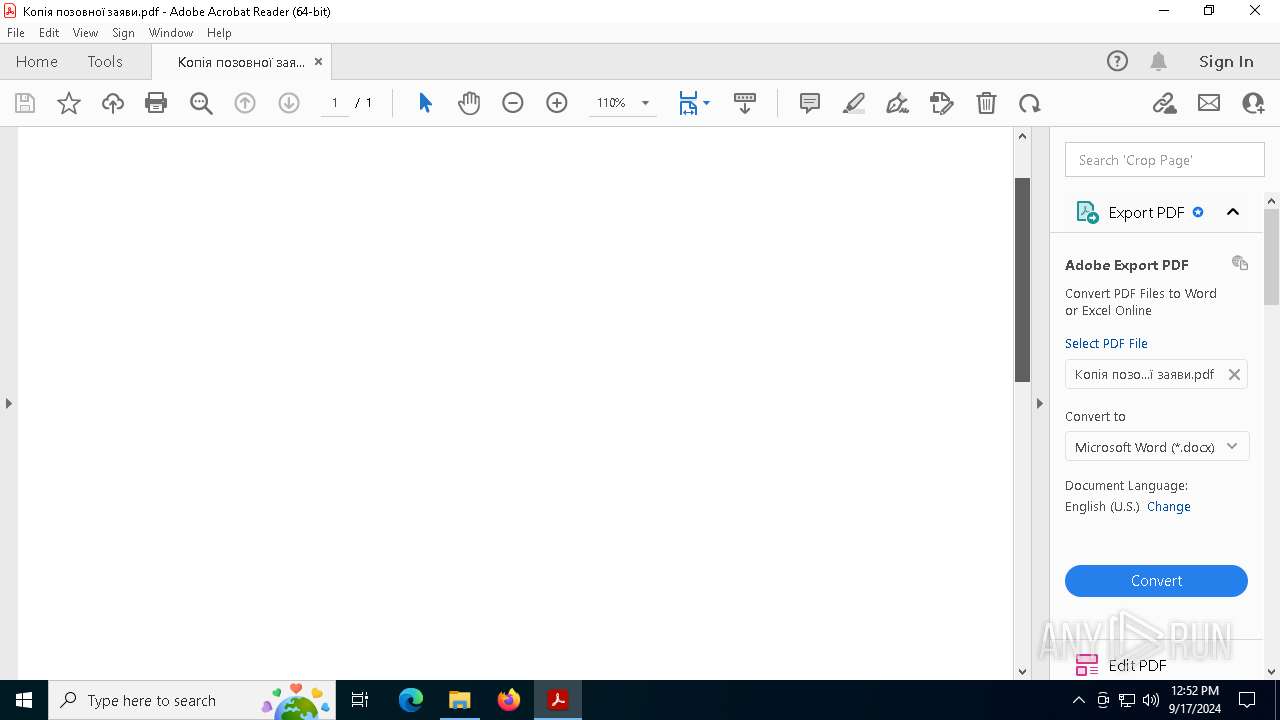Open the File menu
This screenshot has width=1280, height=720.
(16, 33)
